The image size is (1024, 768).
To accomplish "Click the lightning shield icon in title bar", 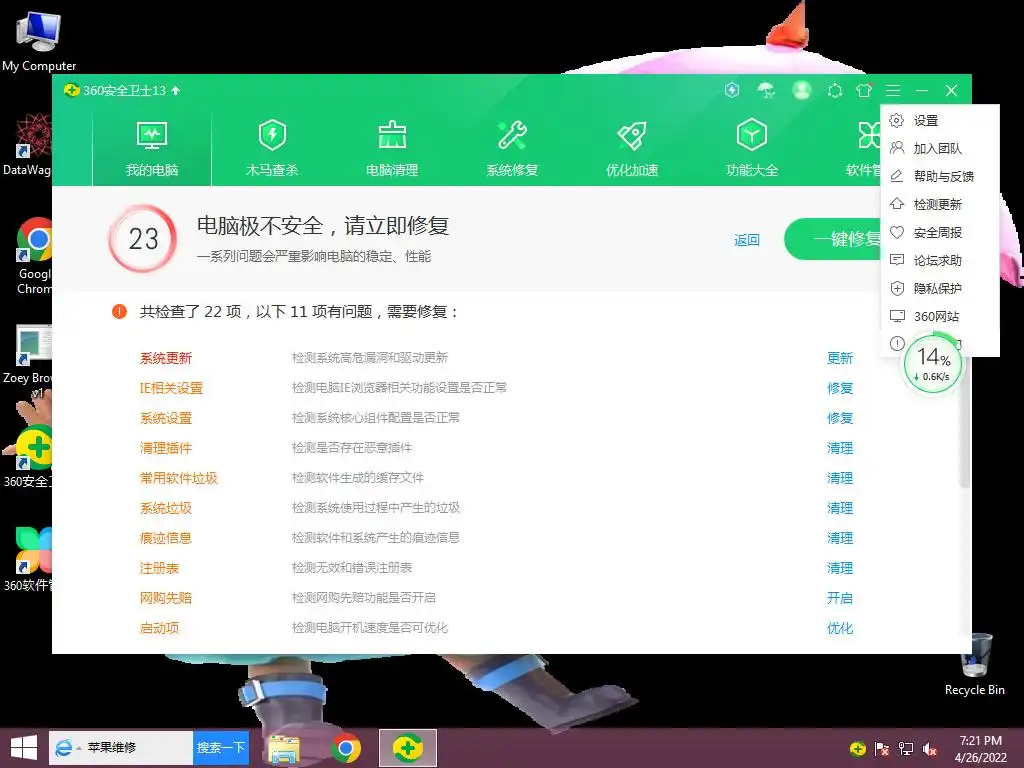I will point(732,90).
